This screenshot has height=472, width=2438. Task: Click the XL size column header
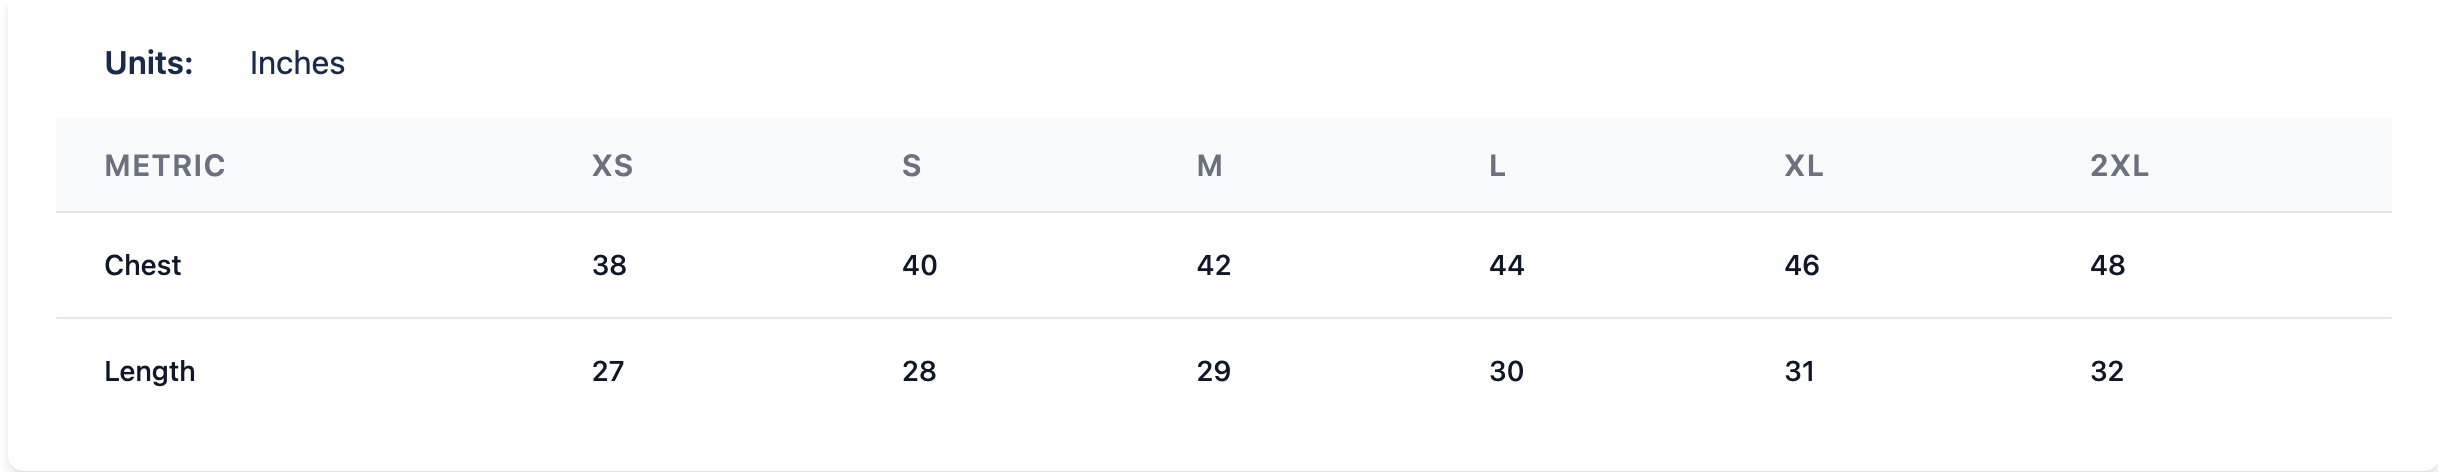click(x=1803, y=165)
